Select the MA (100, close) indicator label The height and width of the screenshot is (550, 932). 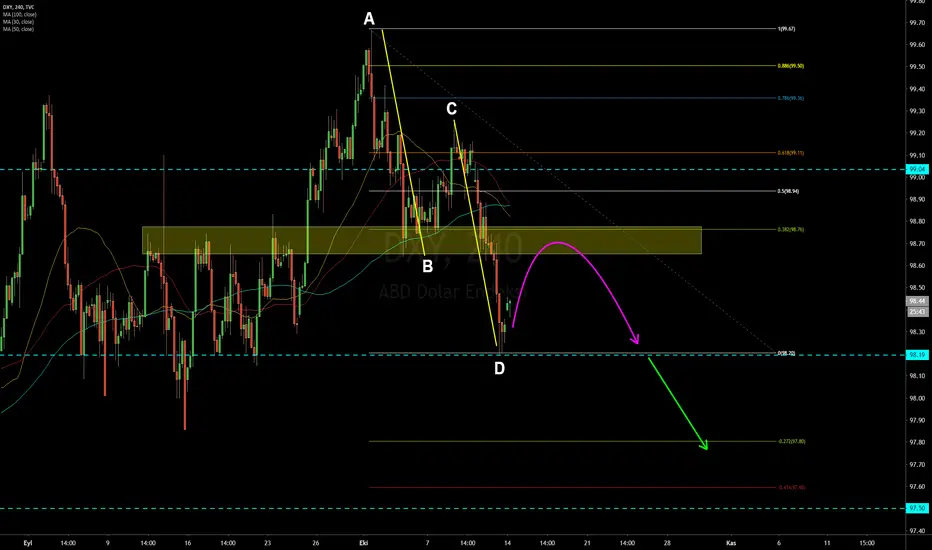point(20,14)
